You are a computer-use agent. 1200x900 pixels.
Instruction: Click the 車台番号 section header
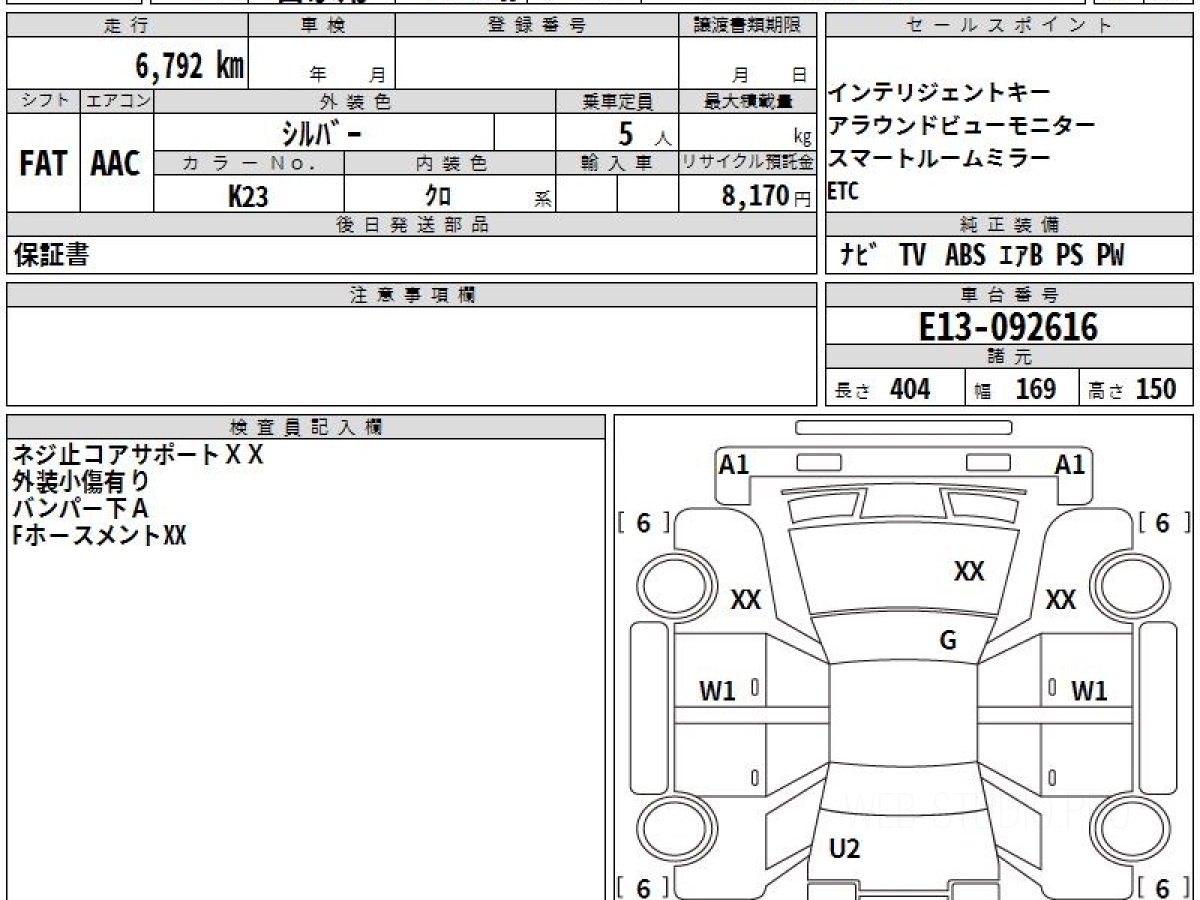click(x=1009, y=295)
